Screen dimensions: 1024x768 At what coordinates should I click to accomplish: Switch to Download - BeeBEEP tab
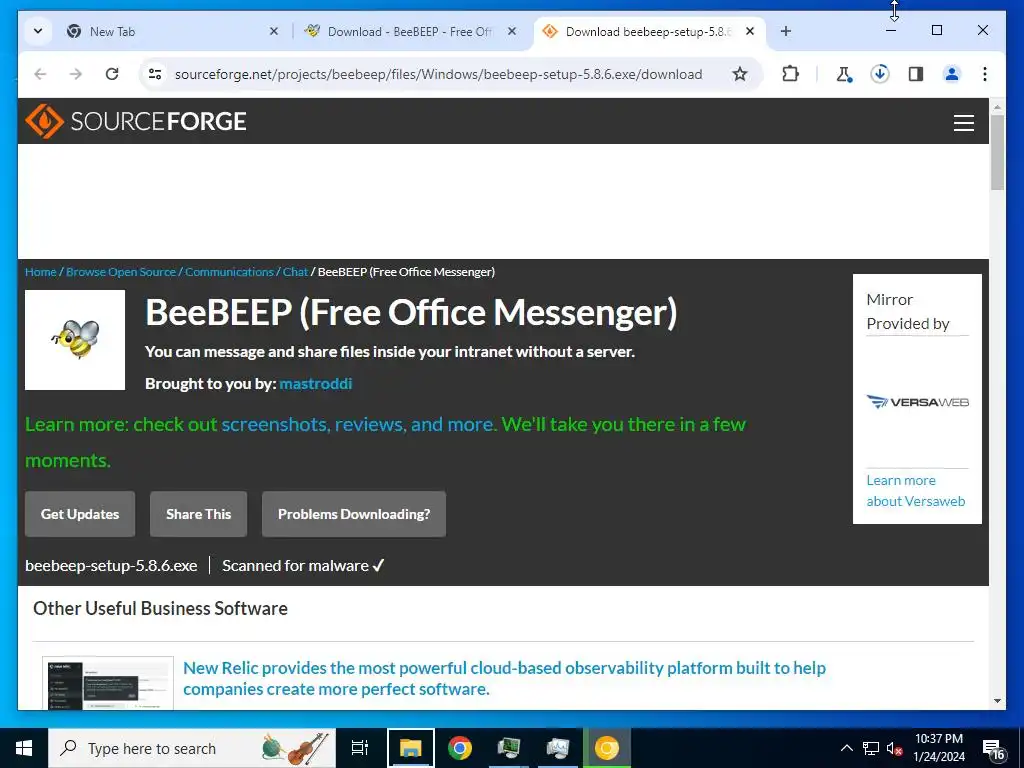(x=409, y=31)
